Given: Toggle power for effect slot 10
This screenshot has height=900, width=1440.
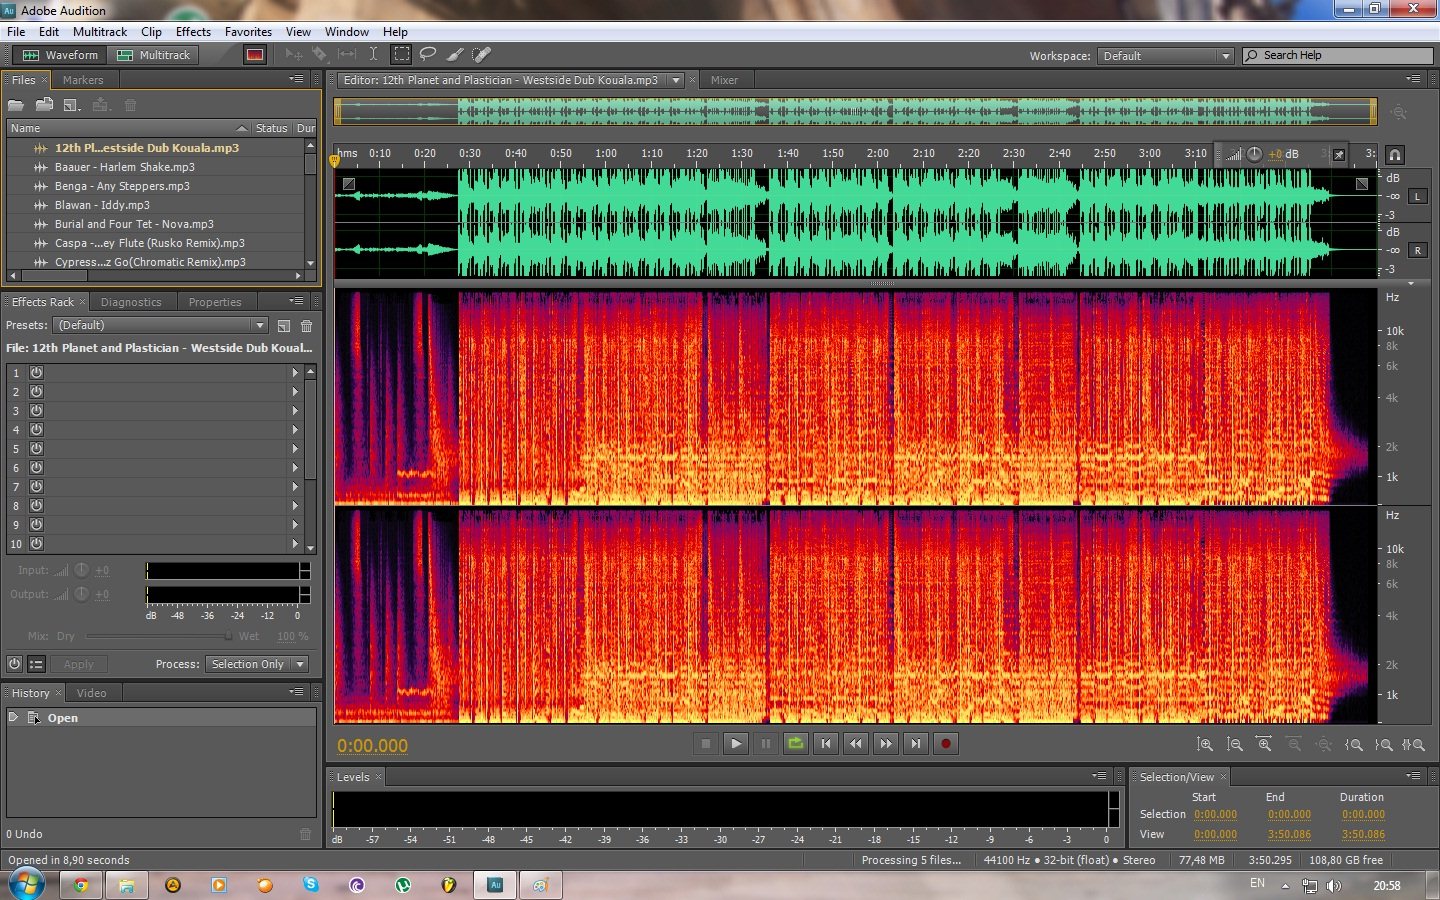Looking at the screenshot, I should click(36, 544).
